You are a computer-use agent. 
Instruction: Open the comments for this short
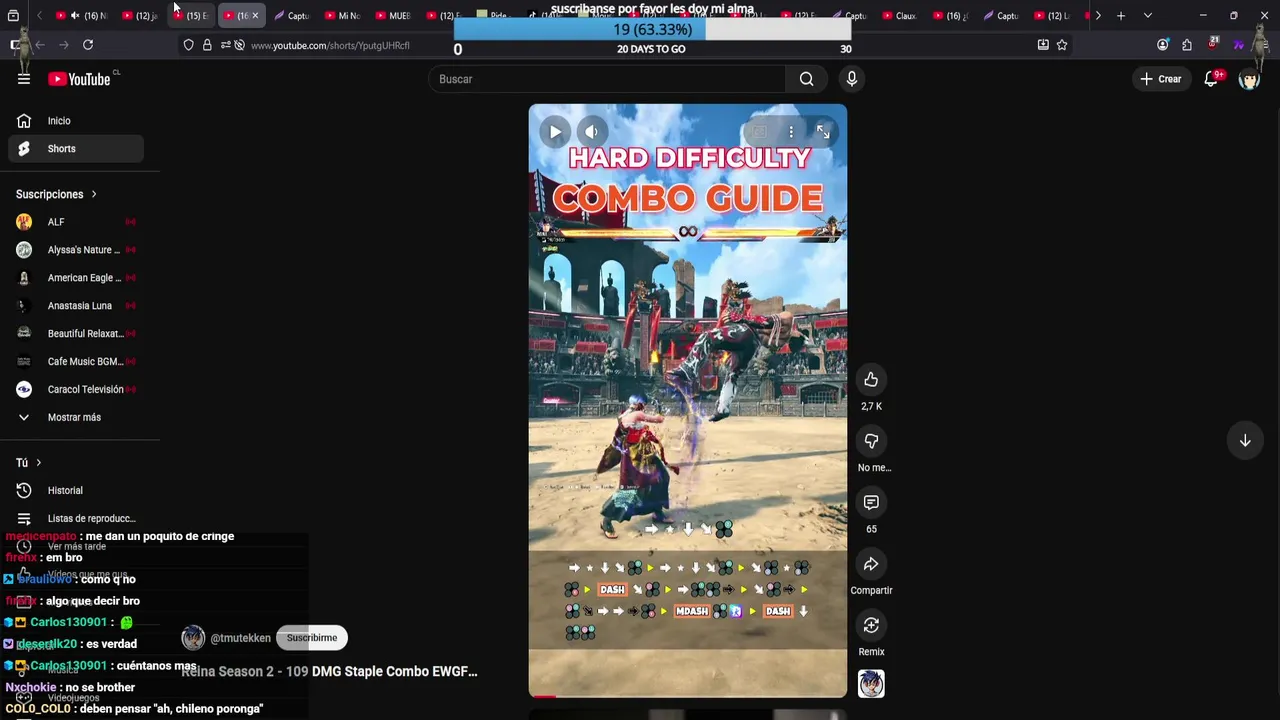point(871,503)
